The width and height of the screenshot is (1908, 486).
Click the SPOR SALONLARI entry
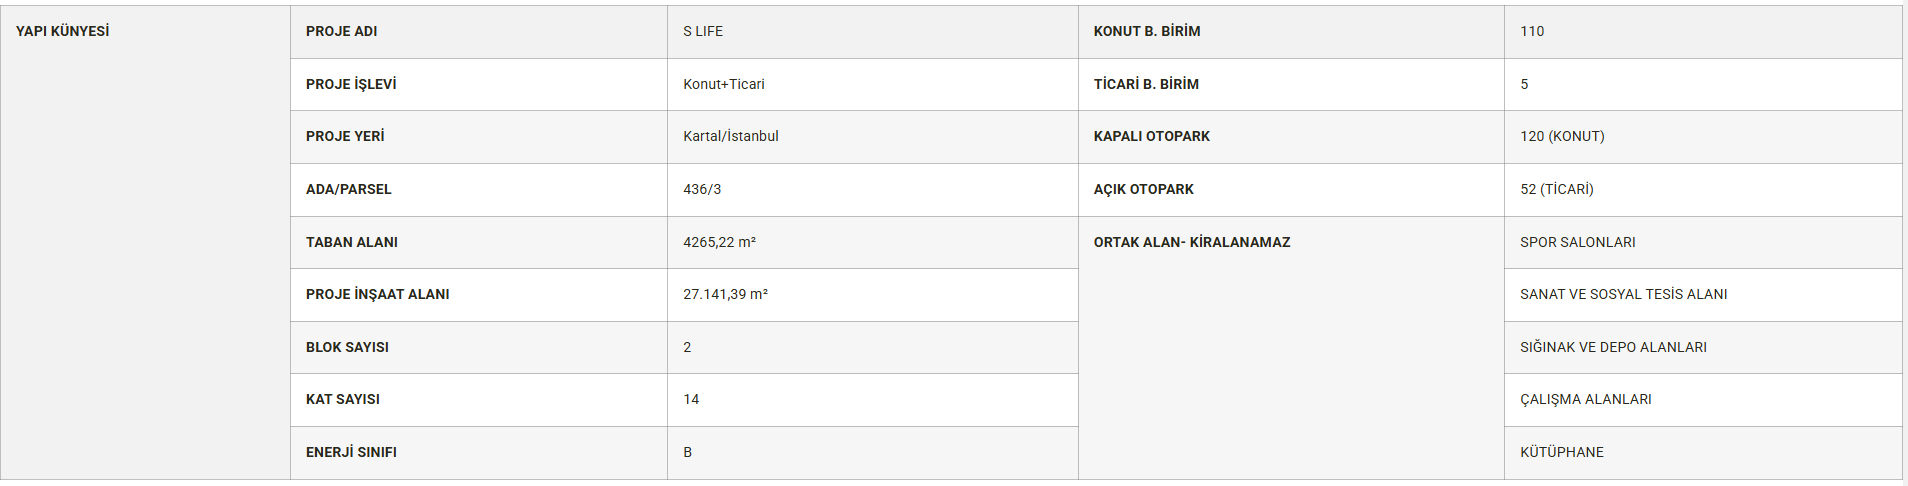[1578, 243]
